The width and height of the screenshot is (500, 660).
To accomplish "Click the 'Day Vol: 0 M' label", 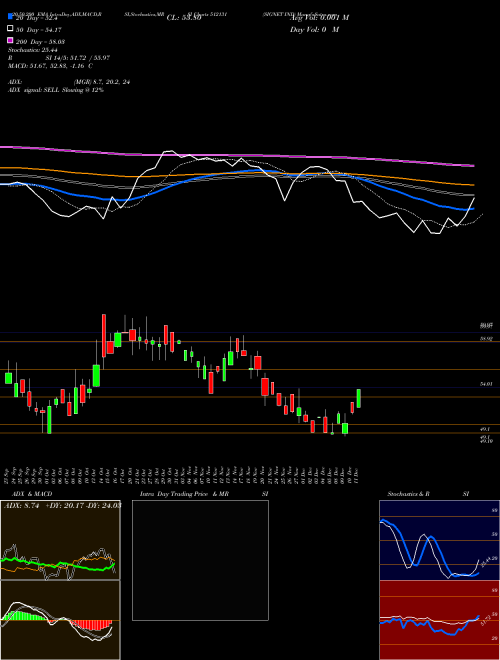I will coord(314,29).
